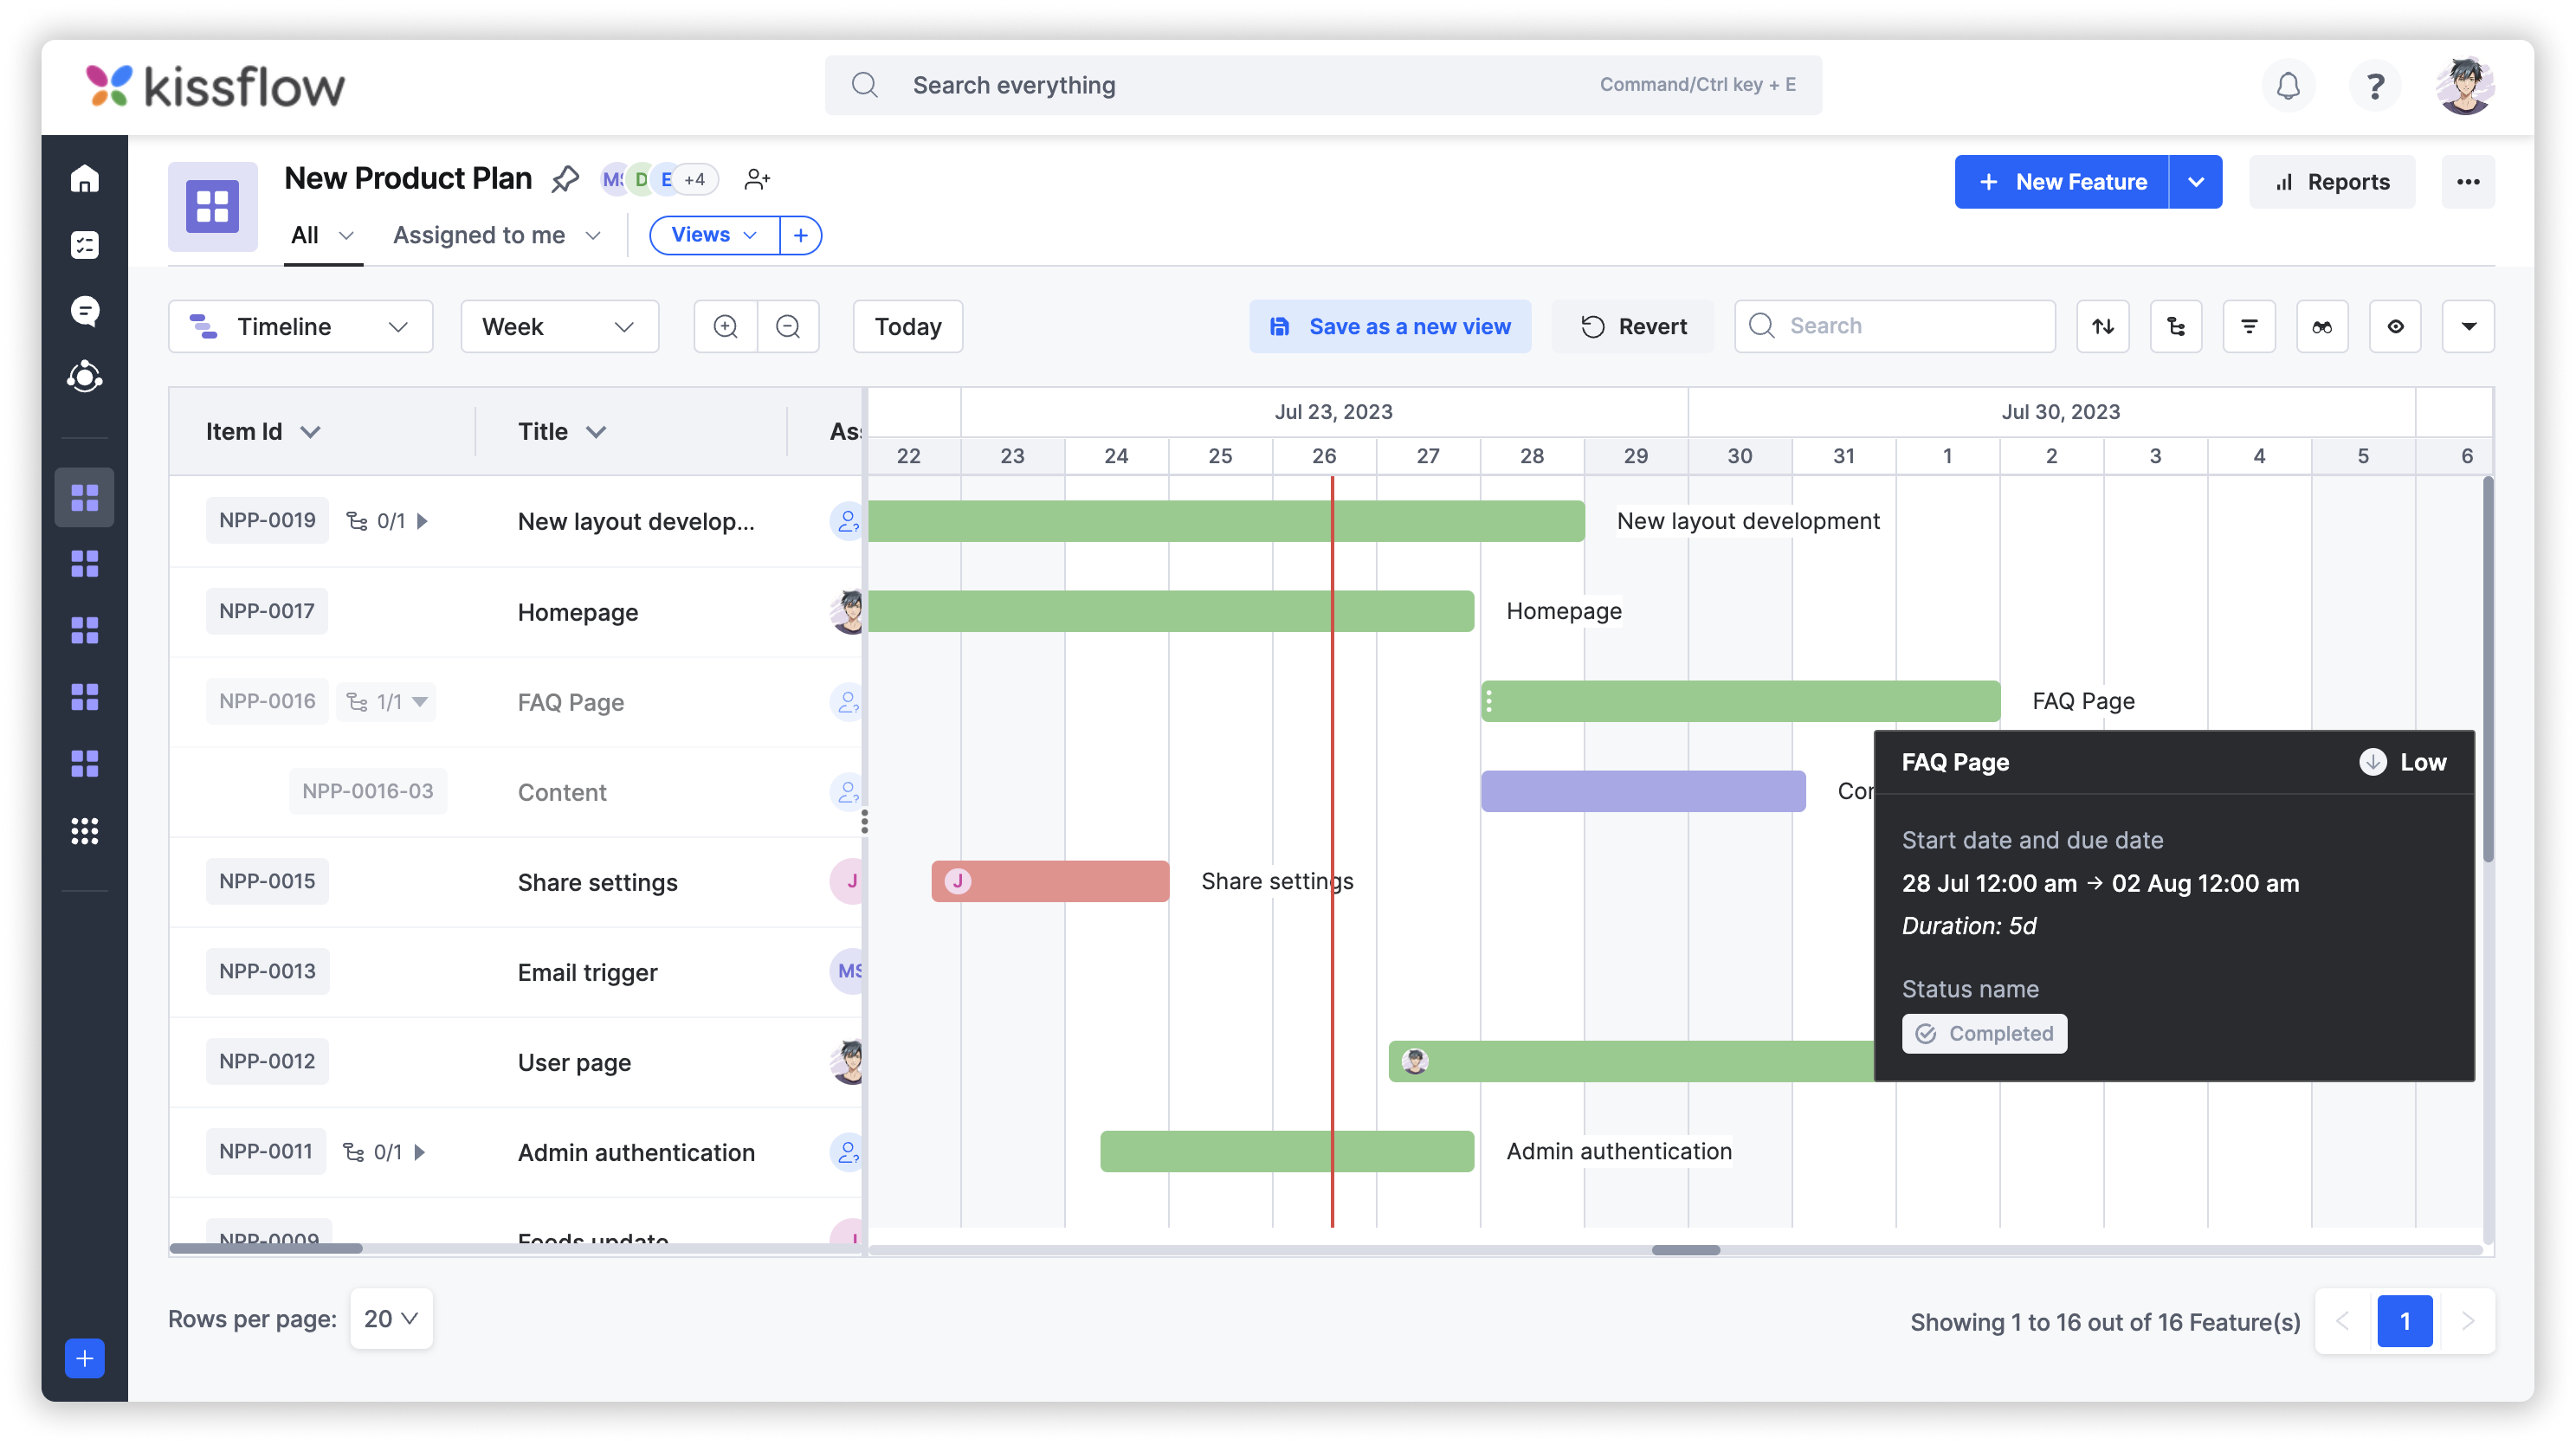Collapse subitems of NPP-0016

[x=420, y=701]
